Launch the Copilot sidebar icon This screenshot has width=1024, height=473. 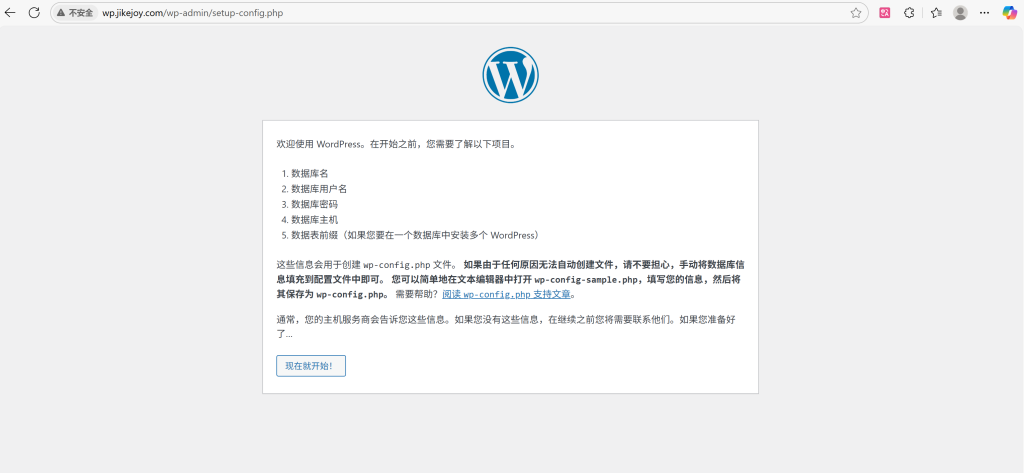(x=1010, y=12)
